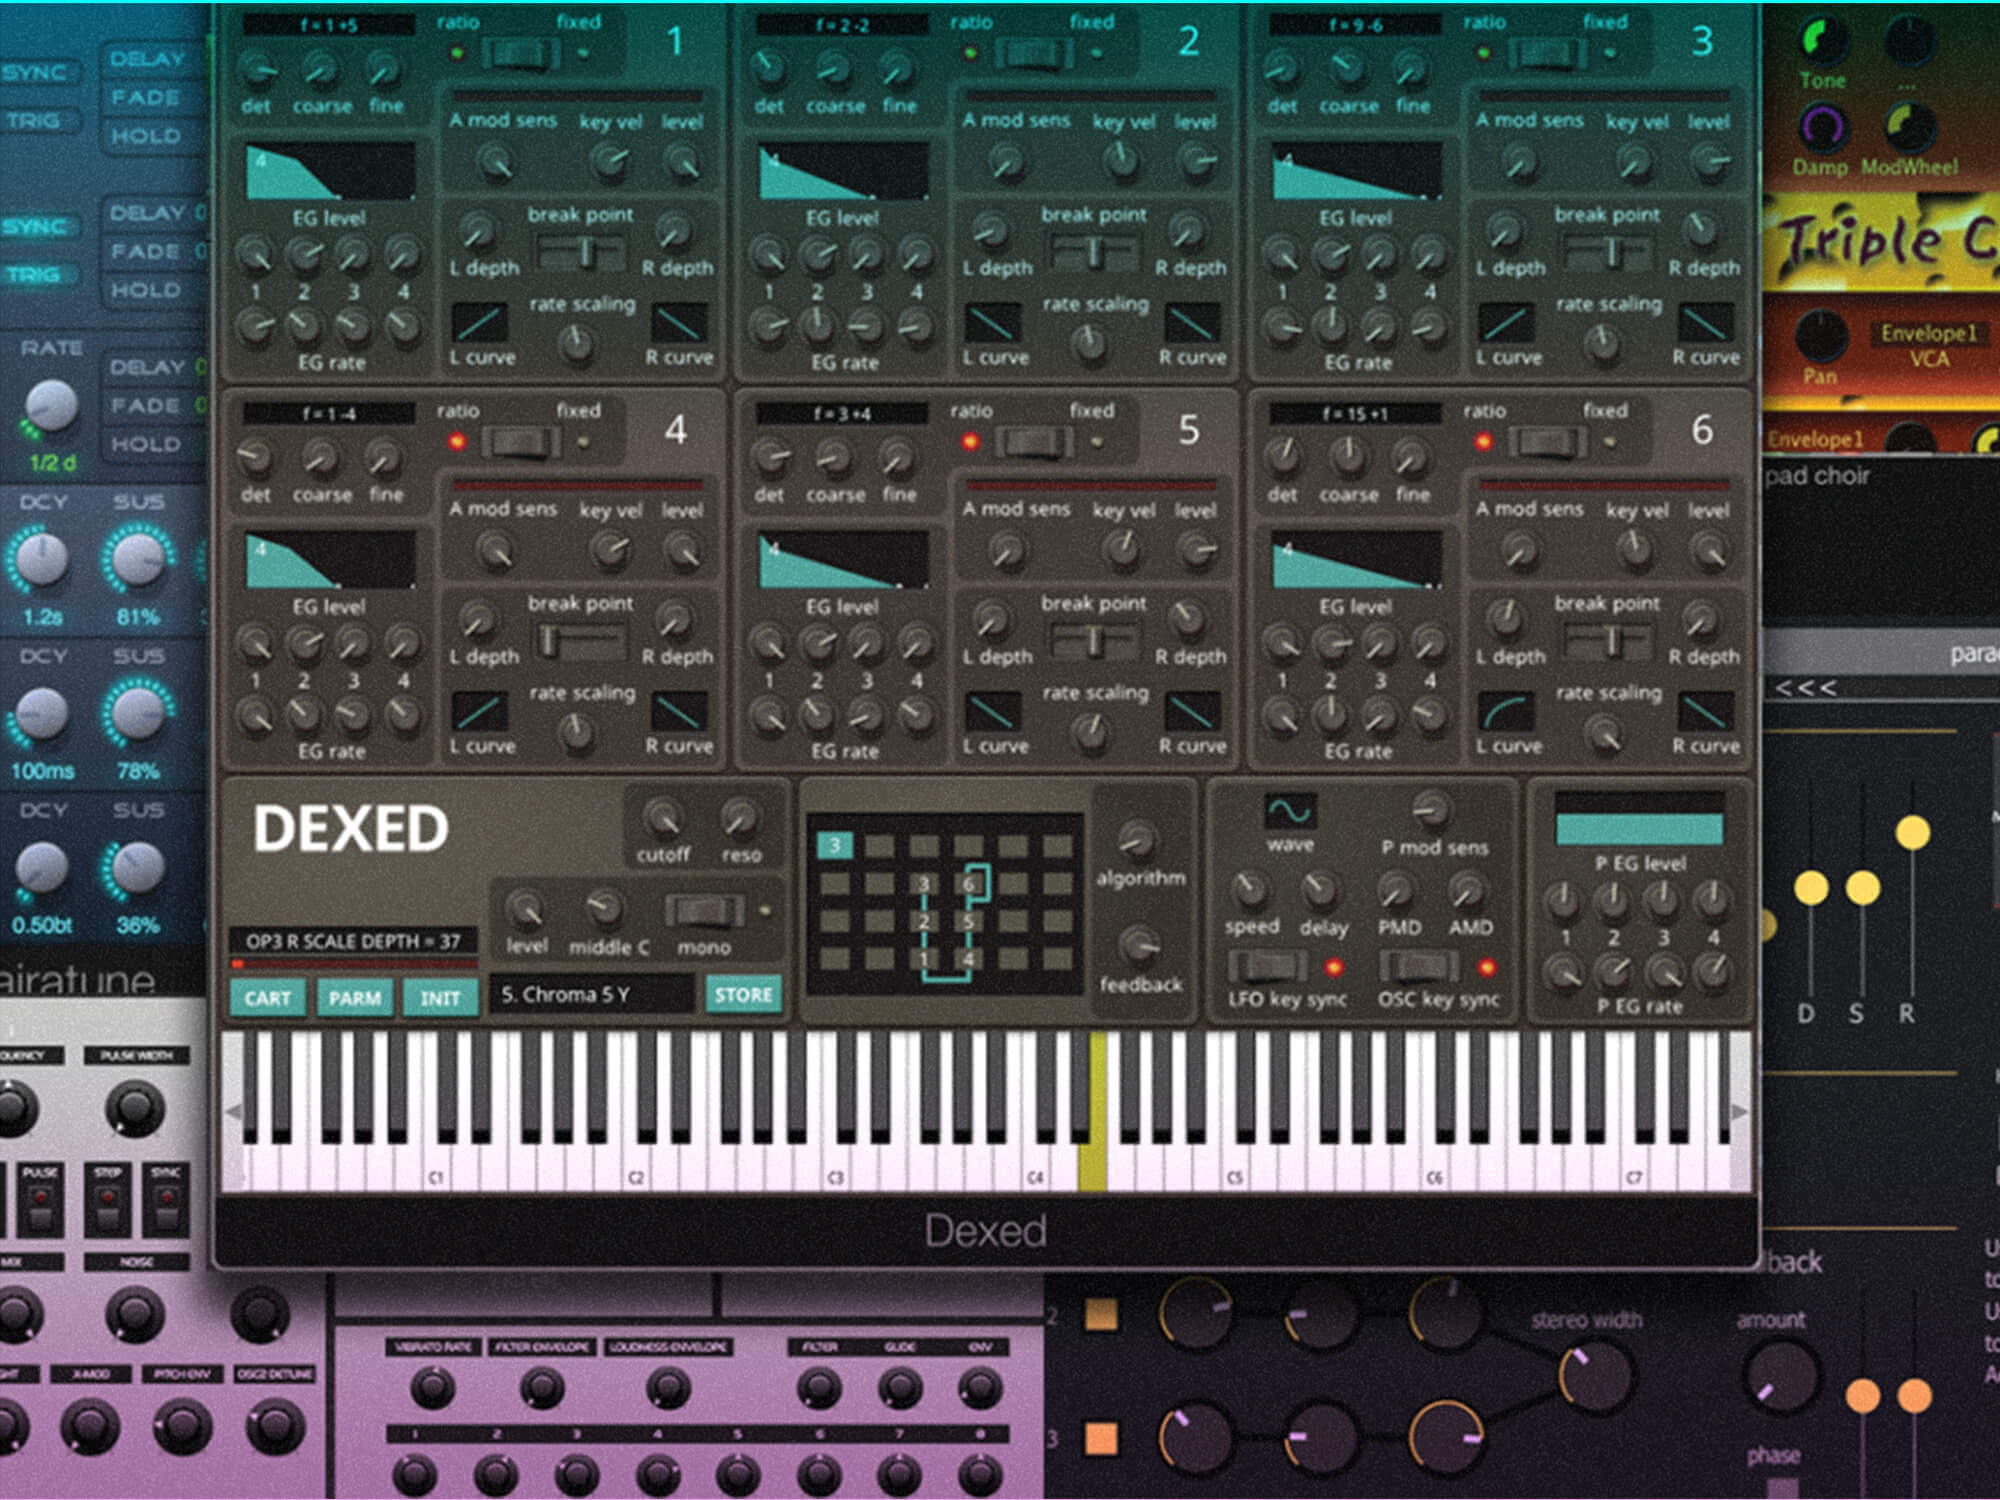This screenshot has height=1500, width=2000.
Task: Click the INIT button
Action: coord(440,998)
